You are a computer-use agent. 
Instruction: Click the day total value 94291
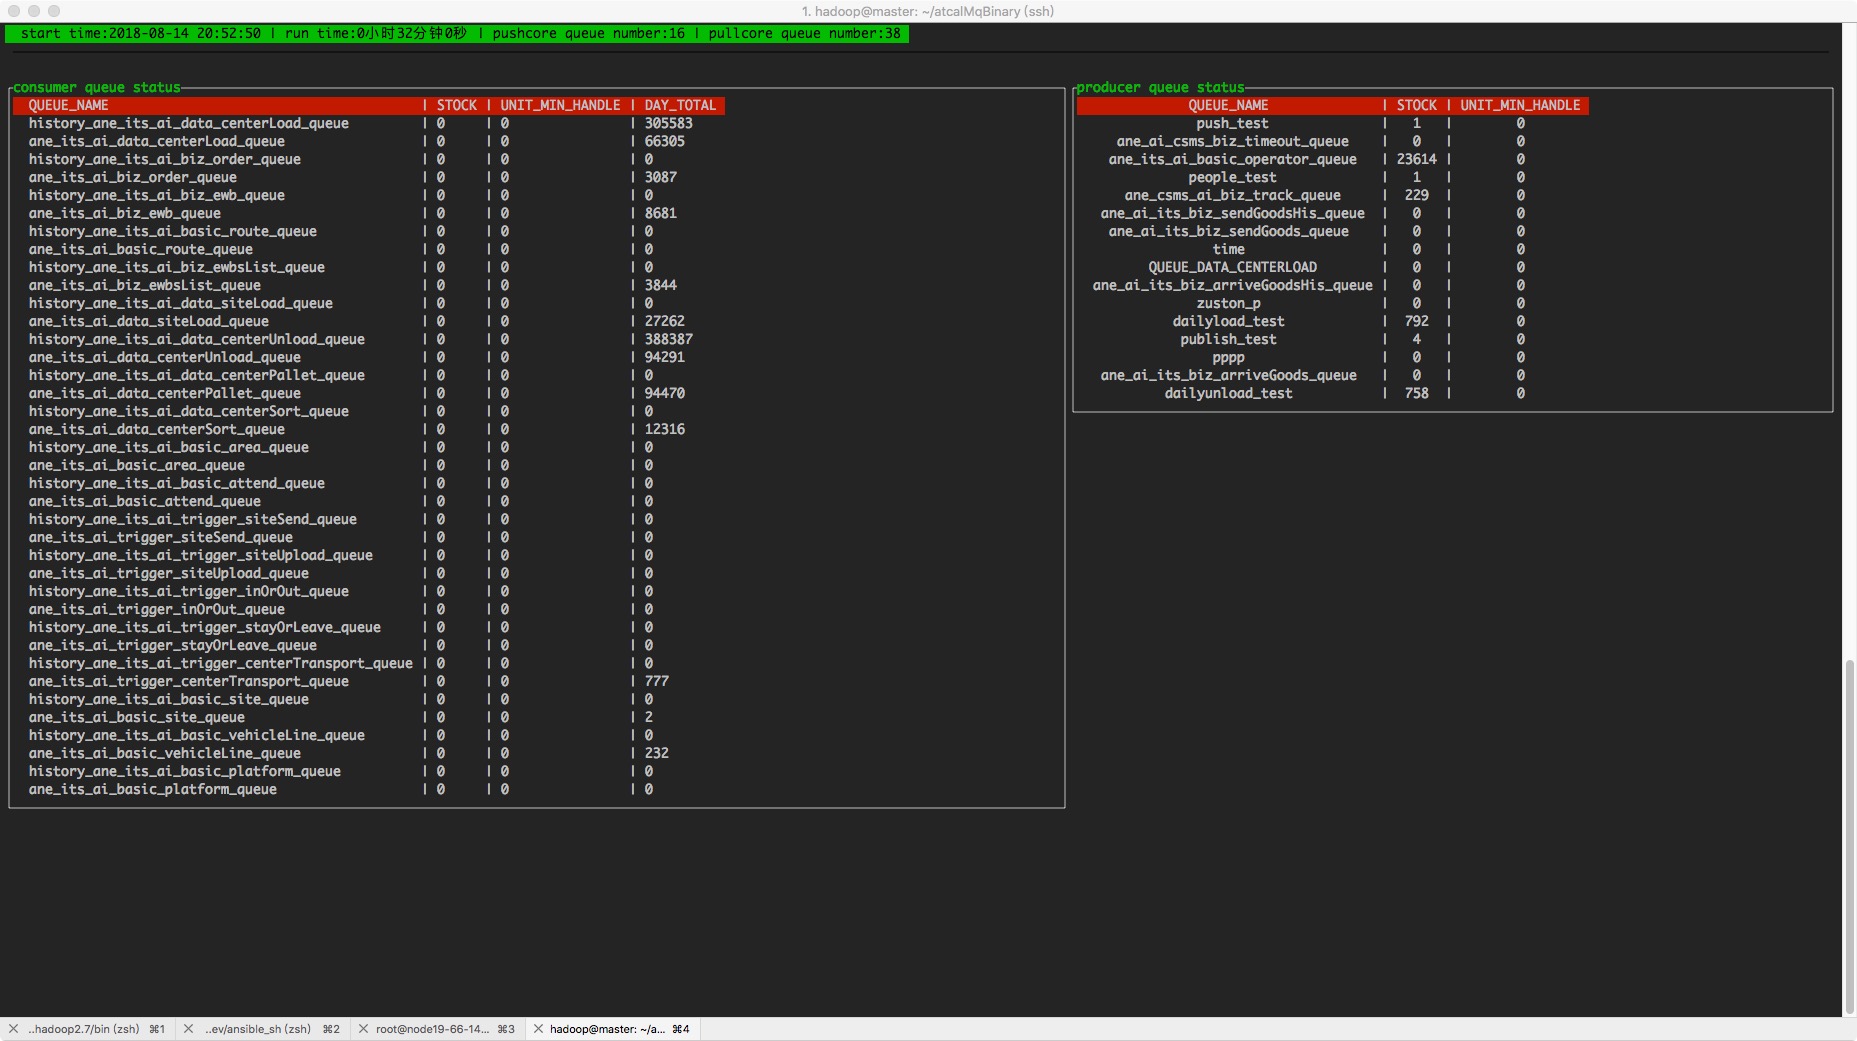click(x=664, y=357)
